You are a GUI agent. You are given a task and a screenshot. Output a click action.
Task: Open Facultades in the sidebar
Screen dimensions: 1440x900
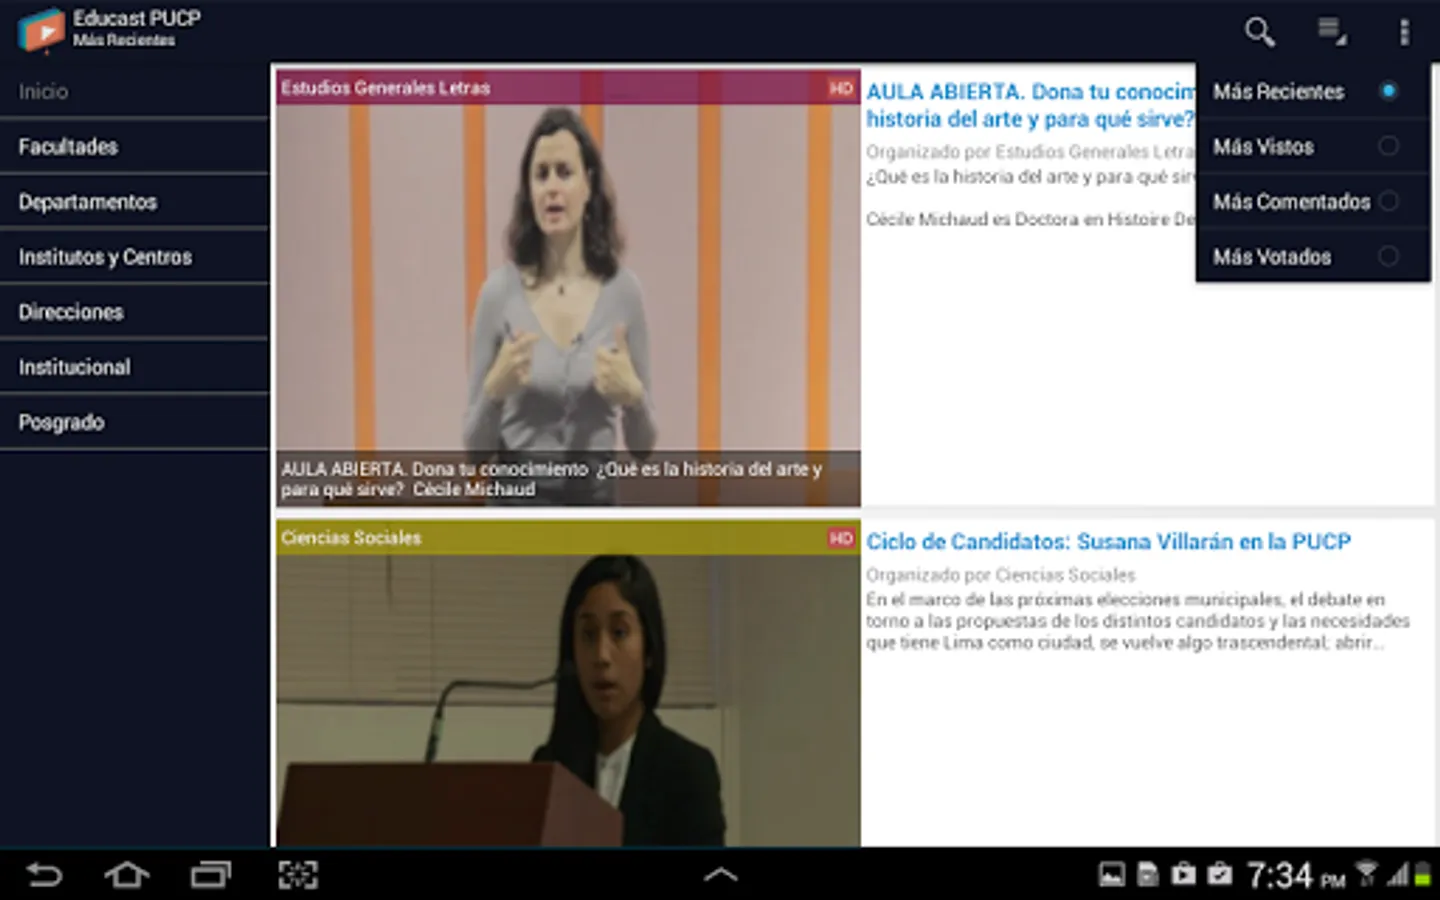[135, 146]
